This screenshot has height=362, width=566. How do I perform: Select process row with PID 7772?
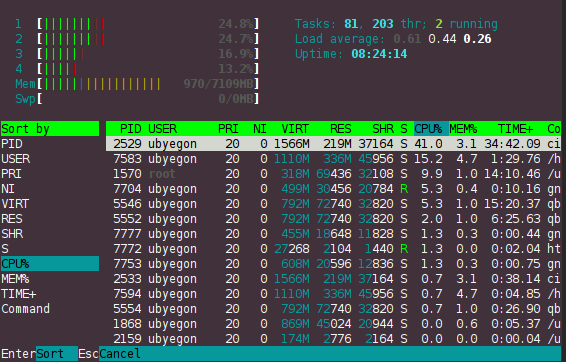[x=333, y=249]
